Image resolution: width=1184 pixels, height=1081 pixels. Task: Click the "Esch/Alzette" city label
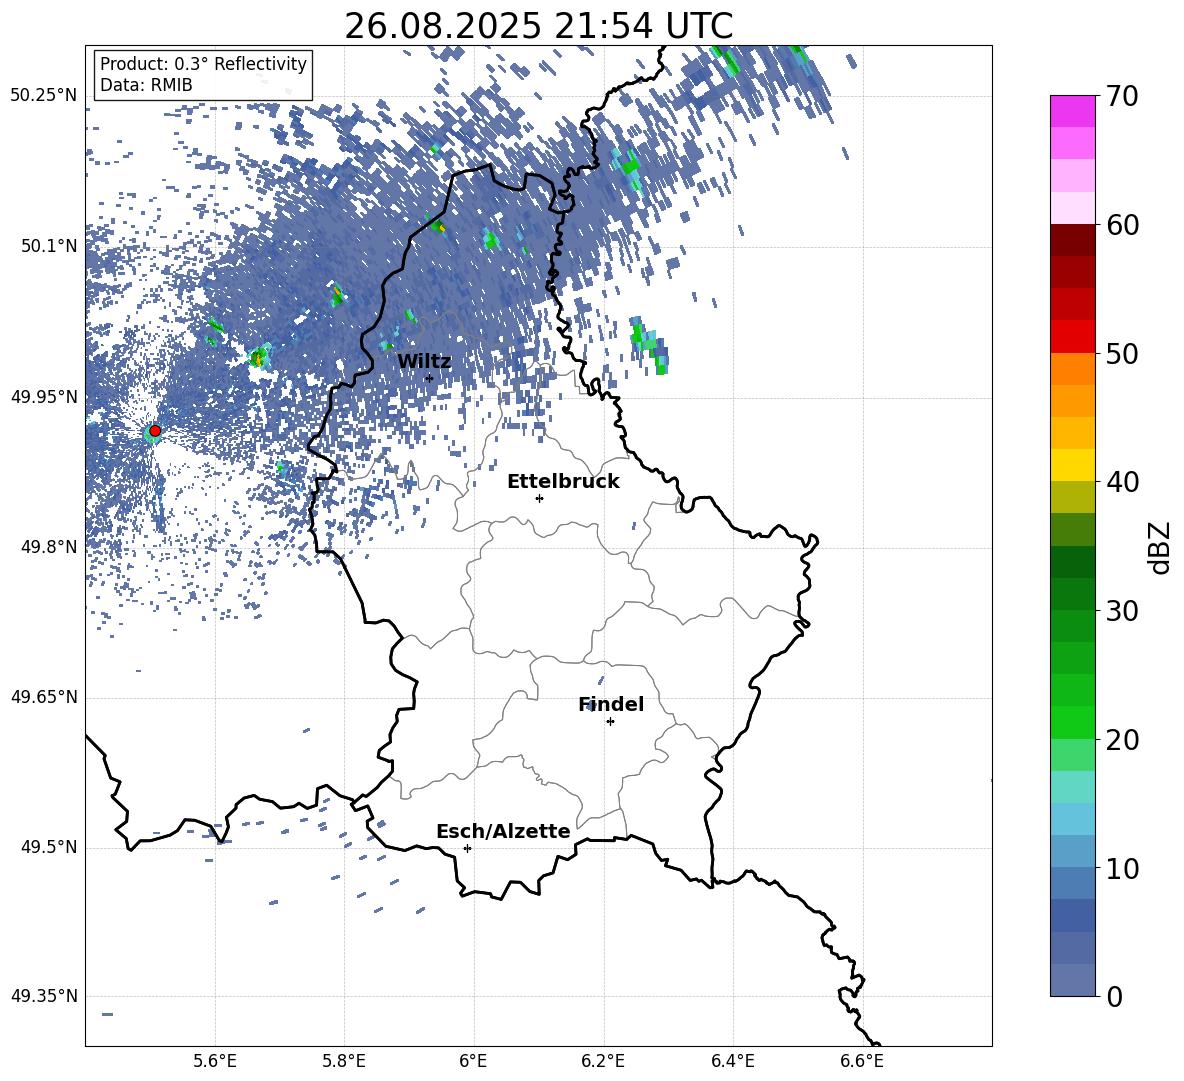point(503,831)
